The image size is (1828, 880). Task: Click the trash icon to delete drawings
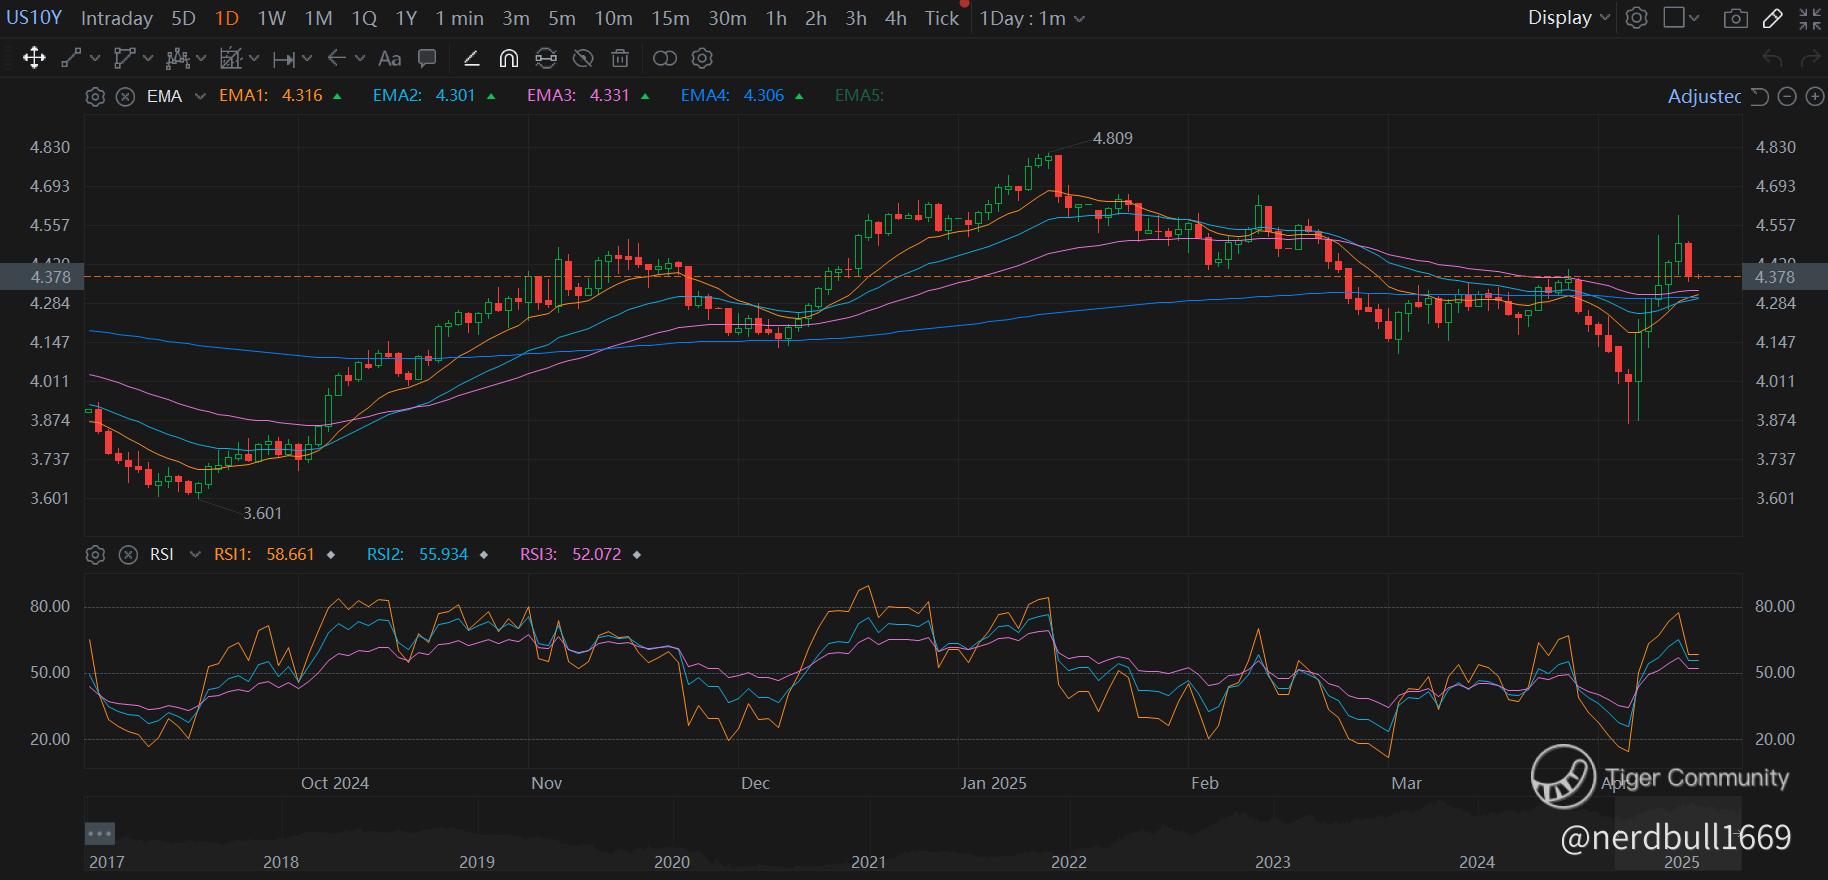[620, 58]
